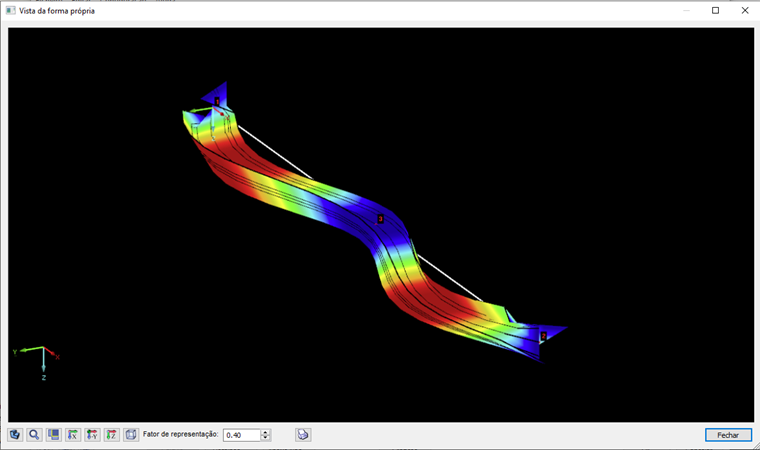Increase Fator de representação with up arrow

click(265, 432)
